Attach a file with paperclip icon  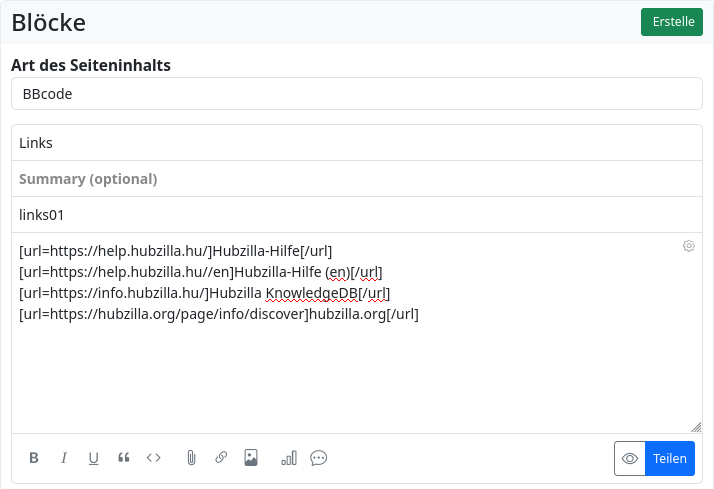coord(191,458)
